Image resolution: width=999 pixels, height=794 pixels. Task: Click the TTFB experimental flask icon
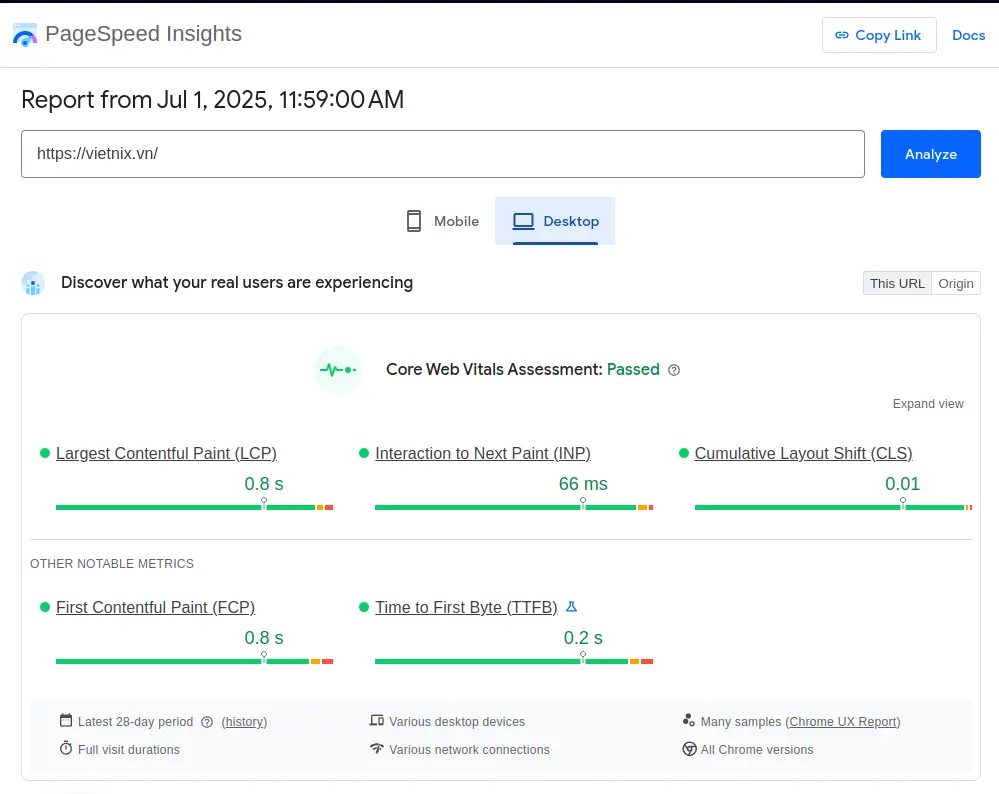572,607
